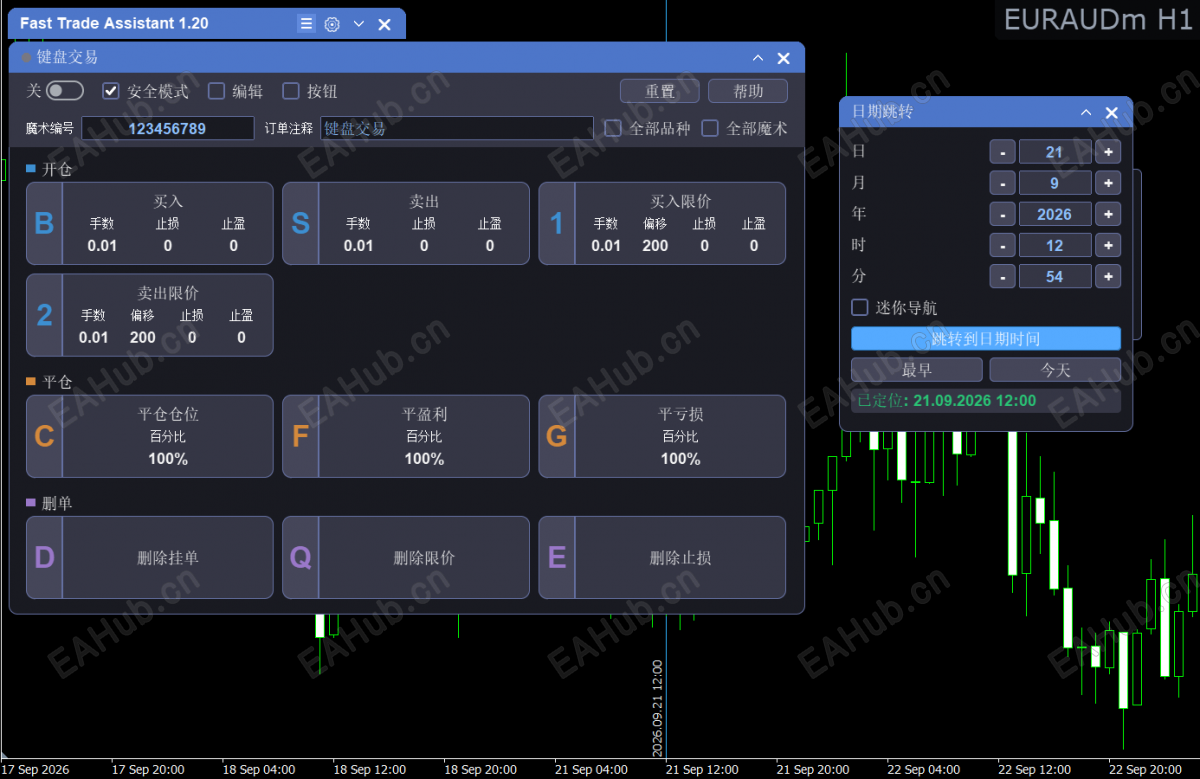Increase the 年 year value
This screenshot has width=1200, height=779.
pyautogui.click(x=1108, y=214)
